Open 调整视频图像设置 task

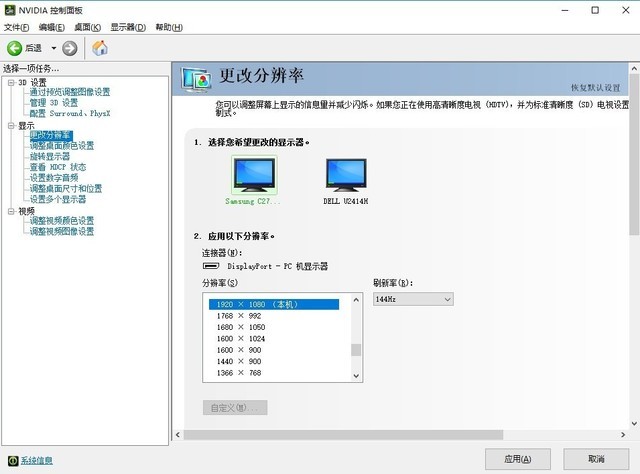(62, 231)
